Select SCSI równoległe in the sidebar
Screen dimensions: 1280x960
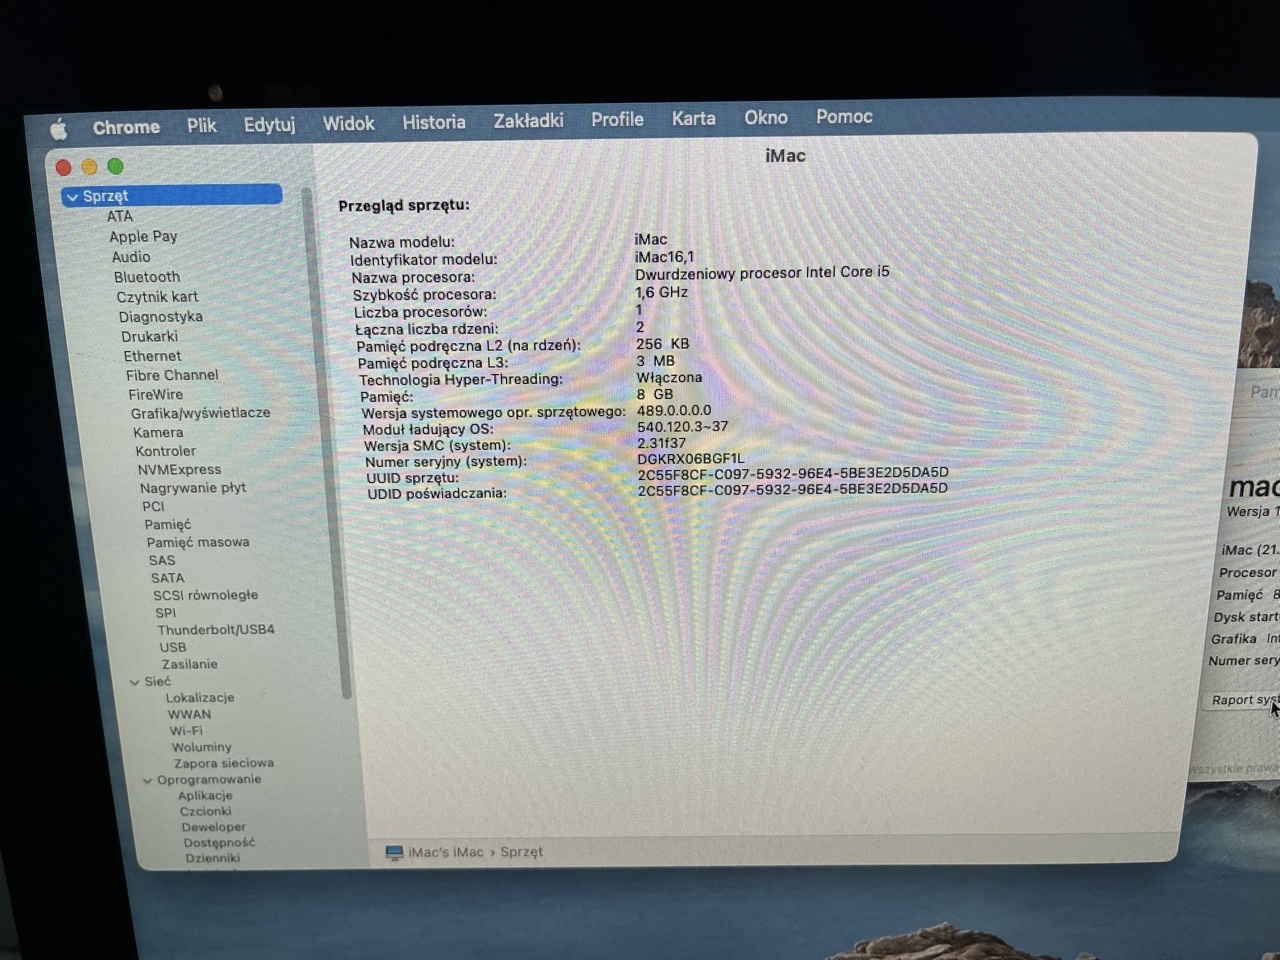[205, 595]
